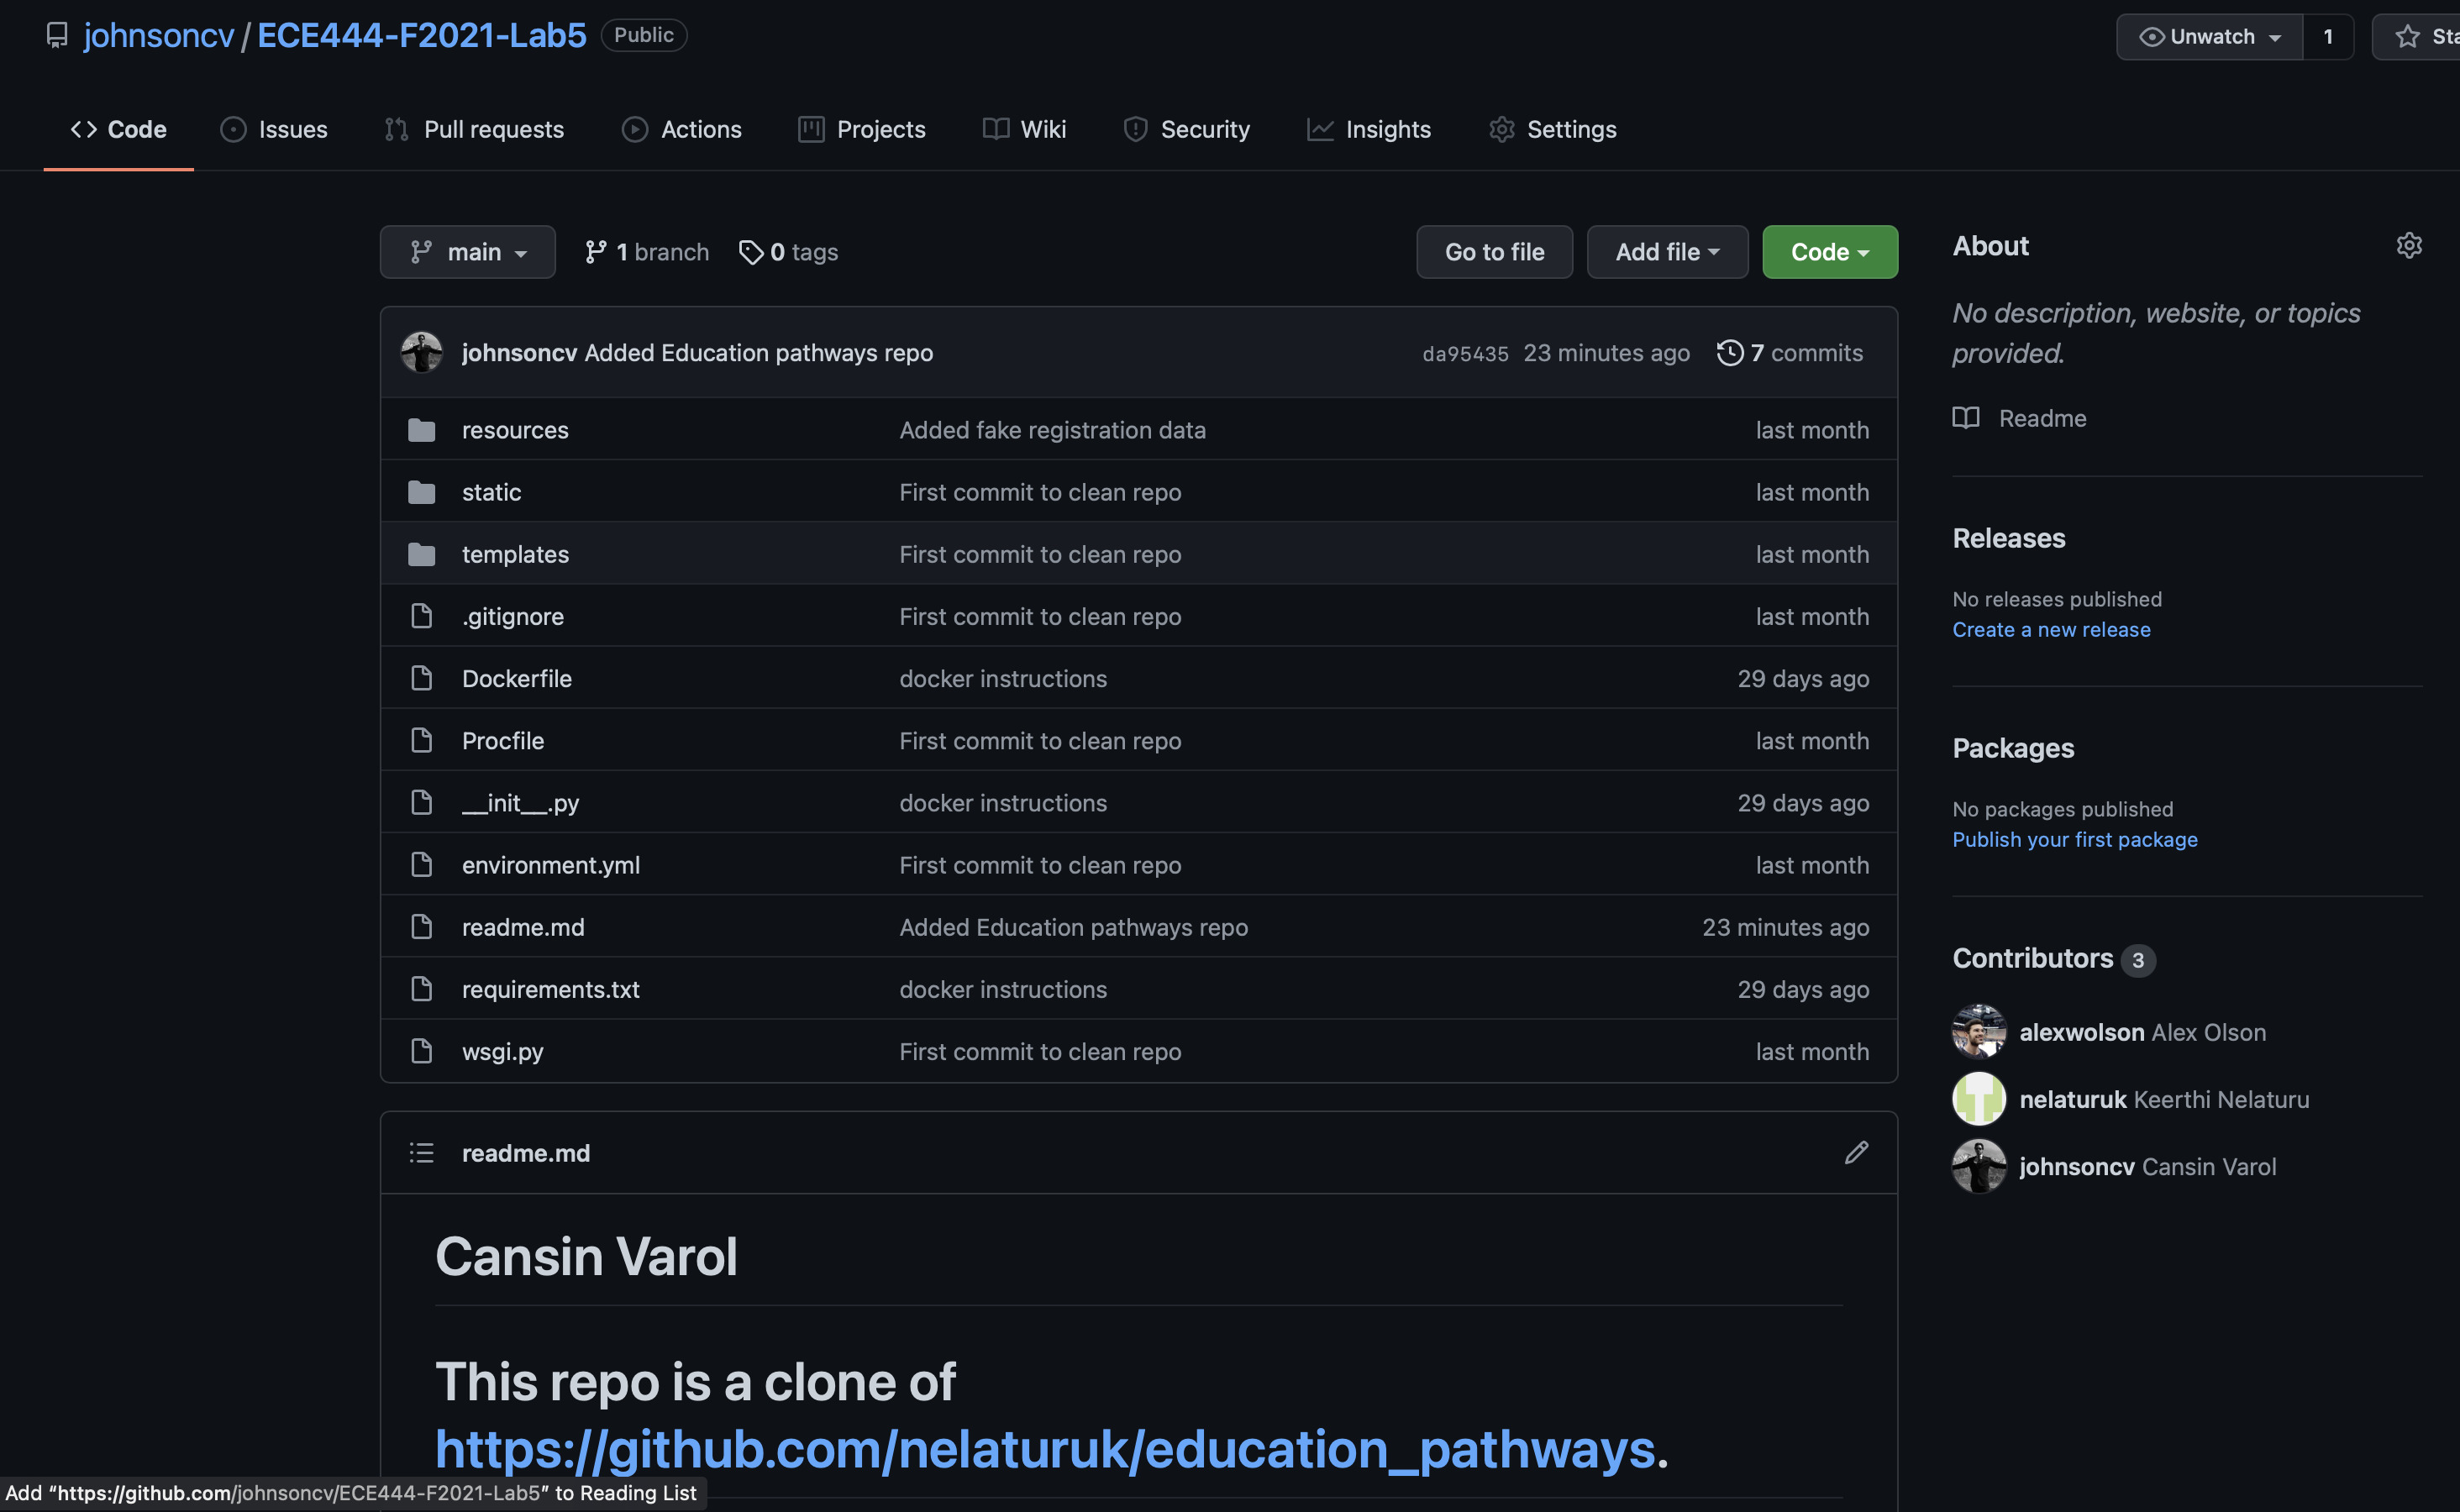2460x1512 pixels.
Task: Expand the main branch selector
Action: click(x=467, y=252)
